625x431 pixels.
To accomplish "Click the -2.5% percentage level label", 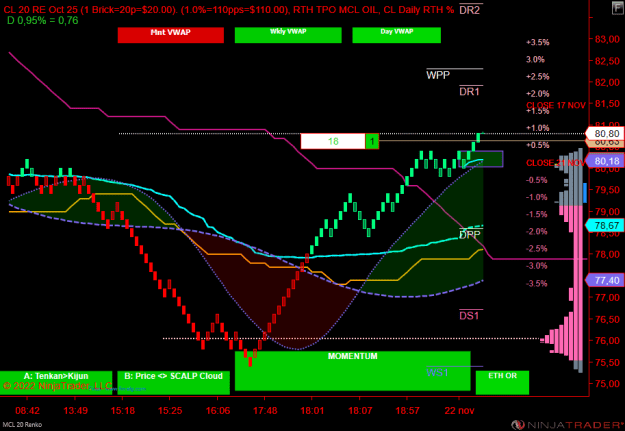I will click(x=538, y=248).
